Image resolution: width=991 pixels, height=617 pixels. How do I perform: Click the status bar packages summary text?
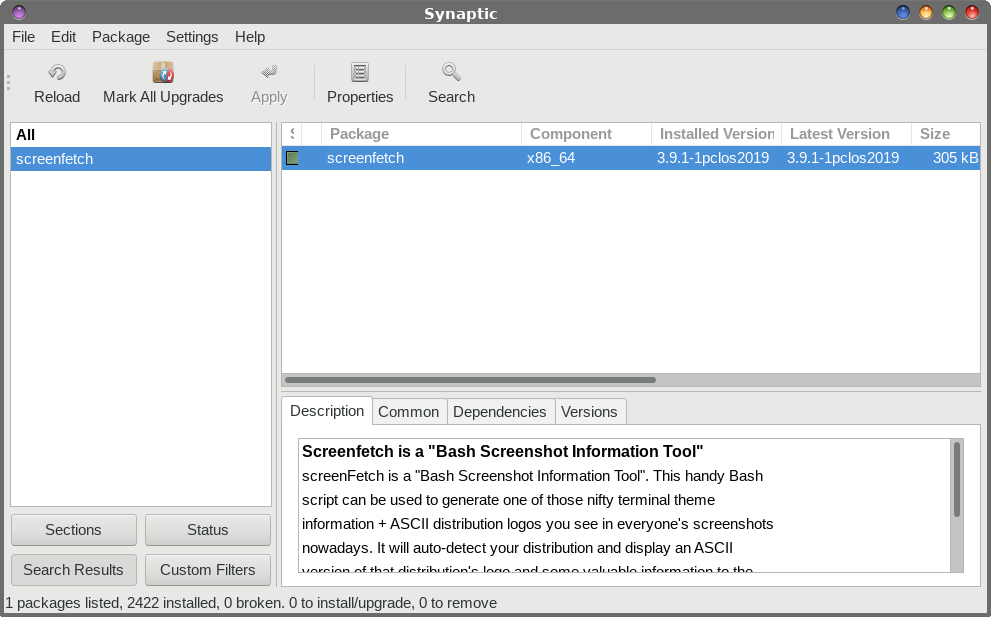(x=251, y=603)
